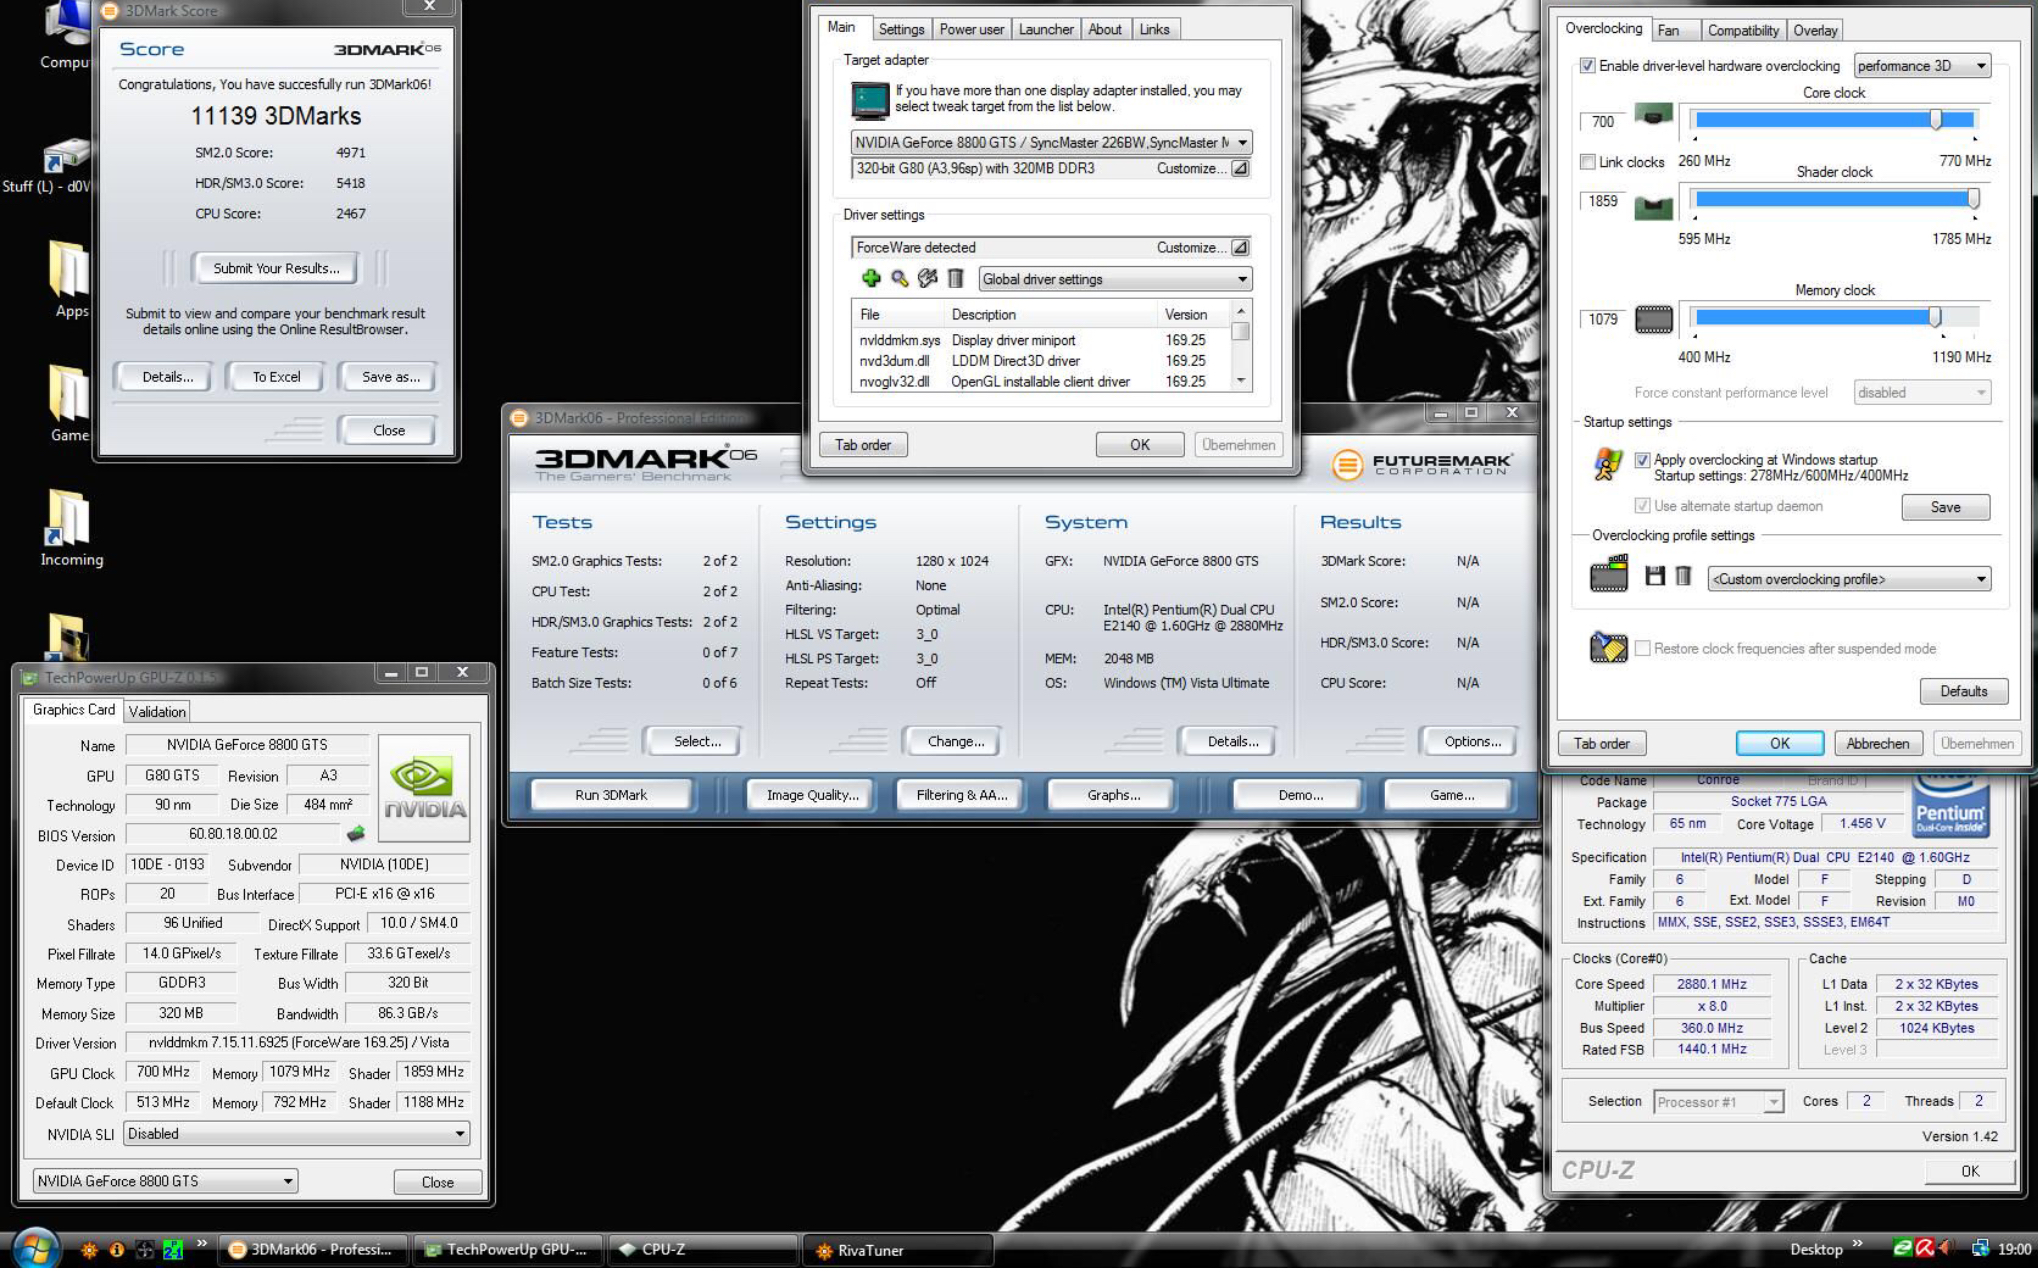Click the overclocking profile memory chip icon
Image resolution: width=2038 pixels, height=1273 pixels.
tap(1608, 574)
